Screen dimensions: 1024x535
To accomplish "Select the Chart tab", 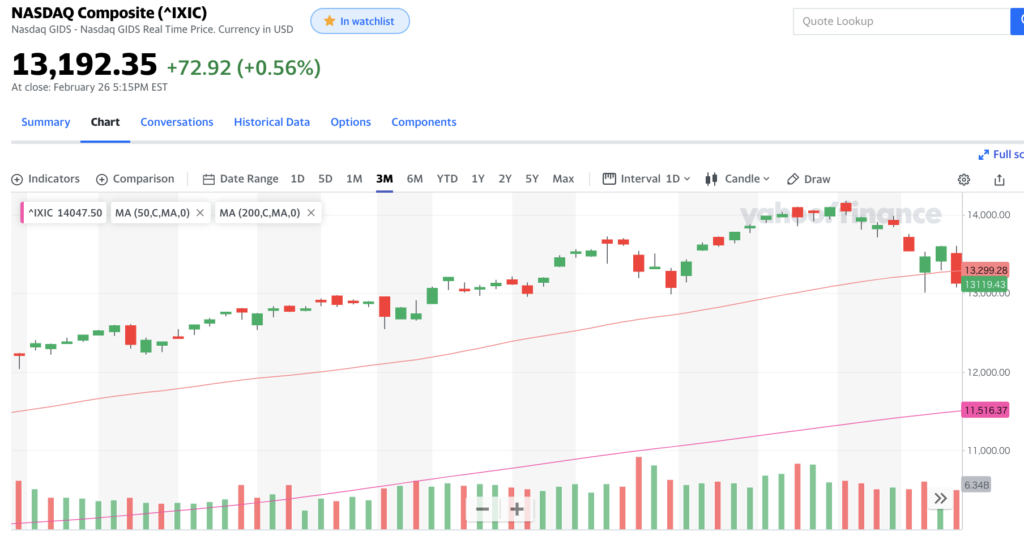I will 105,122.
